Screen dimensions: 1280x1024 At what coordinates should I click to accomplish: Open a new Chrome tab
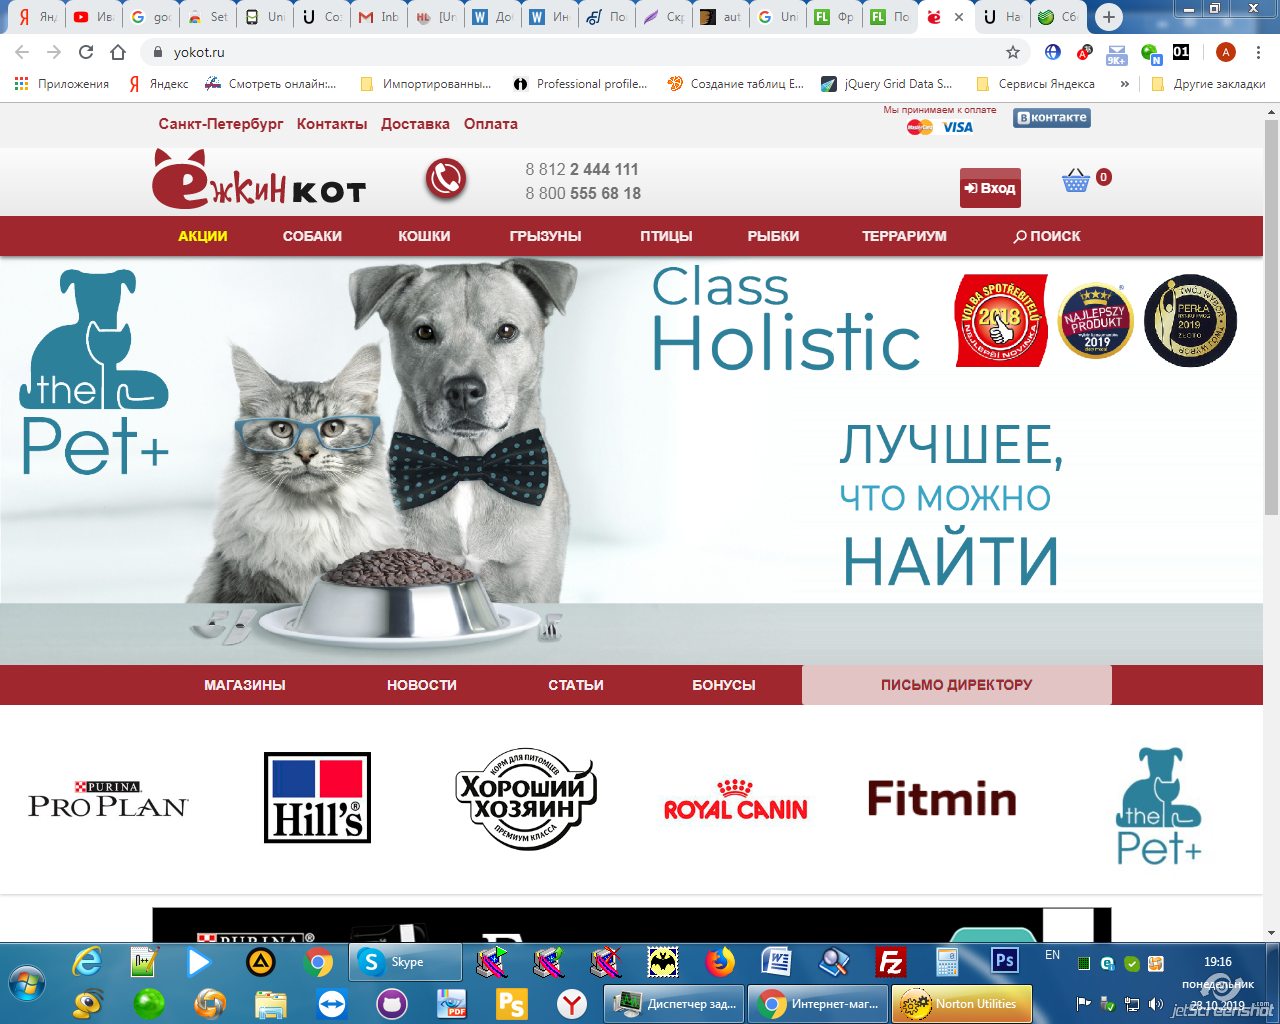(x=1108, y=17)
